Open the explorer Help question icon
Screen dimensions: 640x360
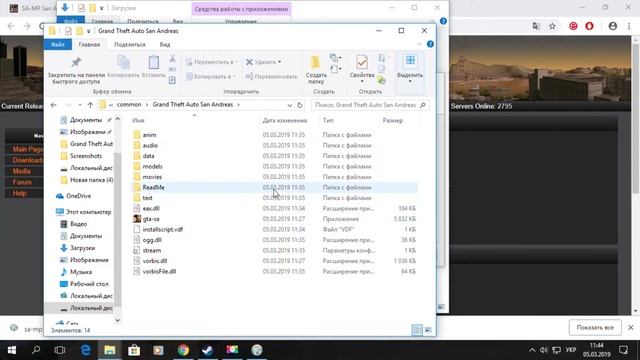pos(430,44)
